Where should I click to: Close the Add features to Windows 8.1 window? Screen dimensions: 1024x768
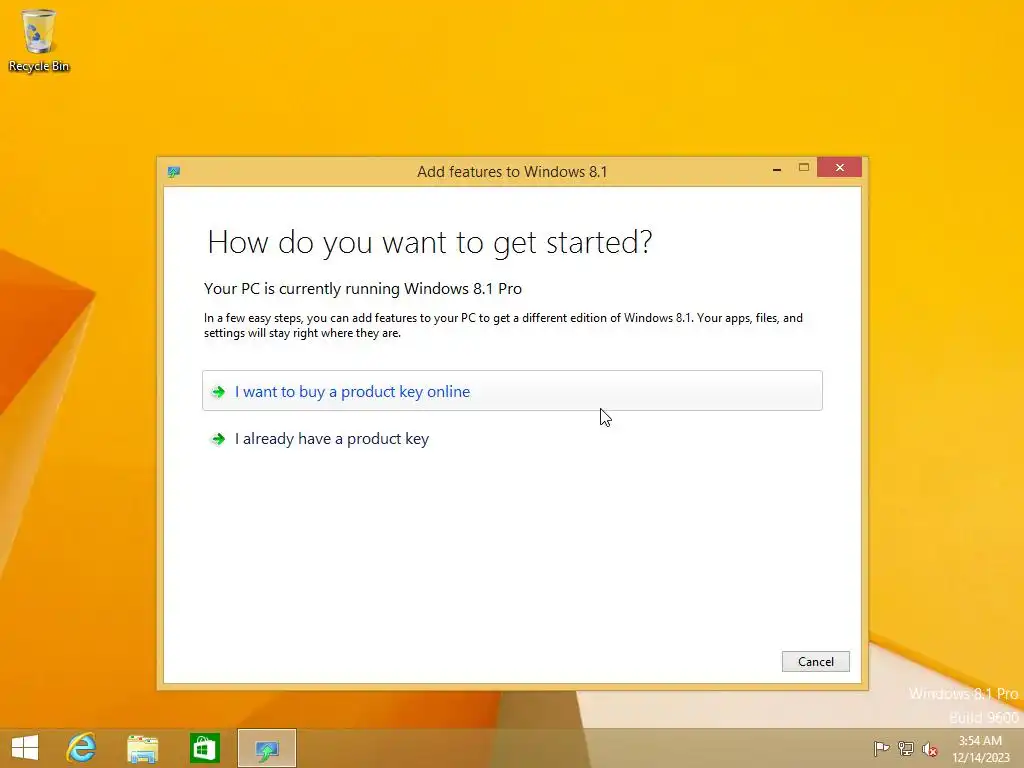pyautogui.click(x=839, y=168)
